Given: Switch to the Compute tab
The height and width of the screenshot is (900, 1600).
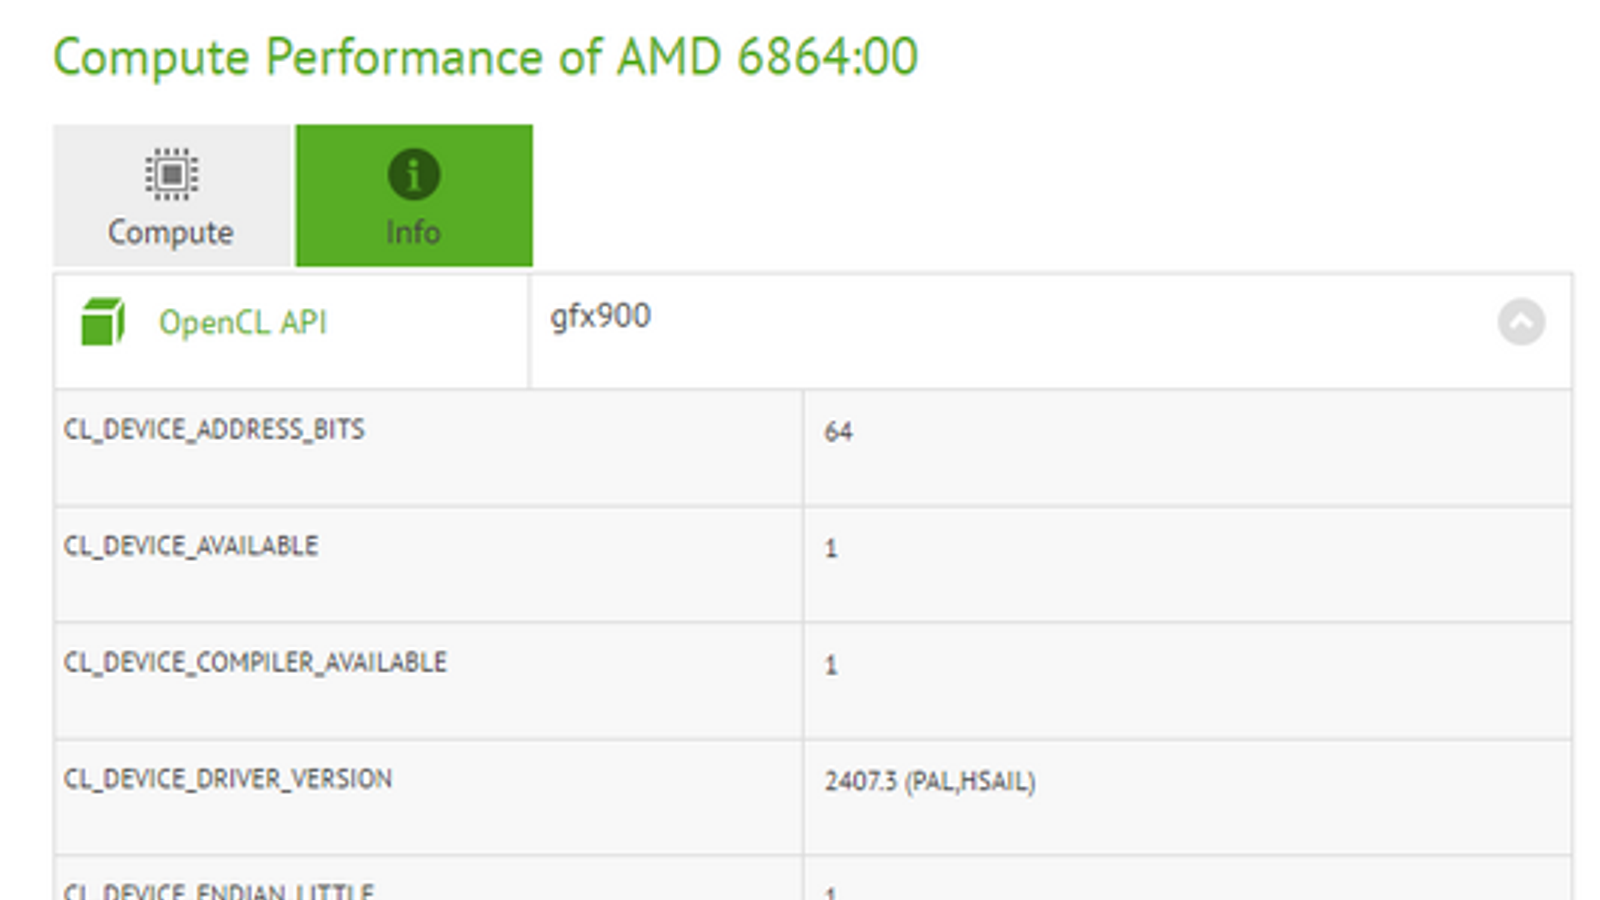Looking at the screenshot, I should (x=171, y=196).
